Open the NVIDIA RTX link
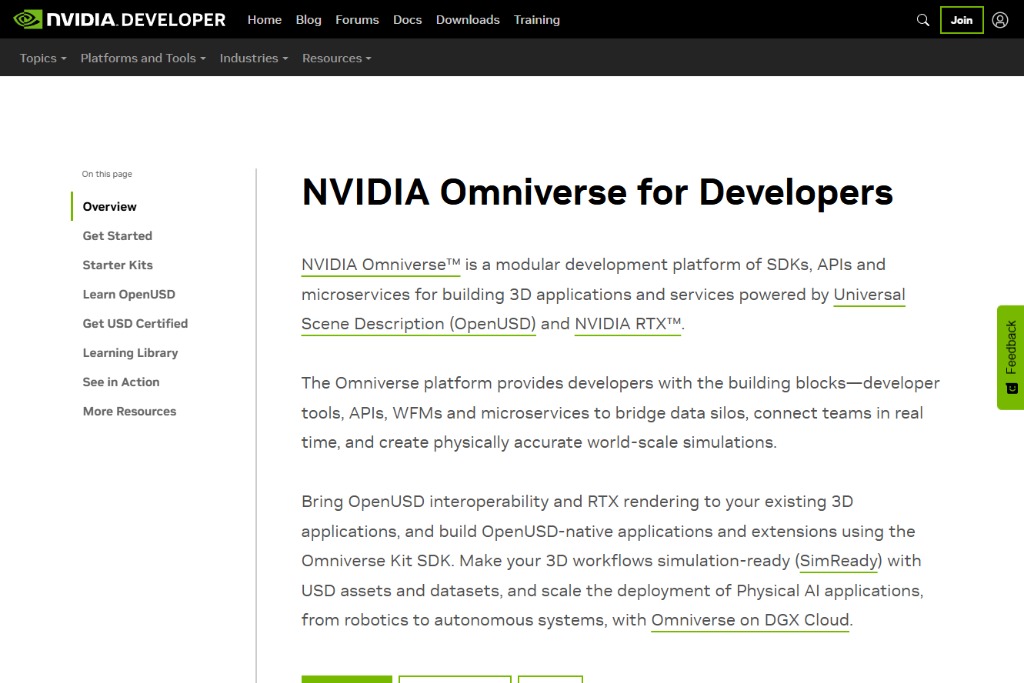 (627, 323)
